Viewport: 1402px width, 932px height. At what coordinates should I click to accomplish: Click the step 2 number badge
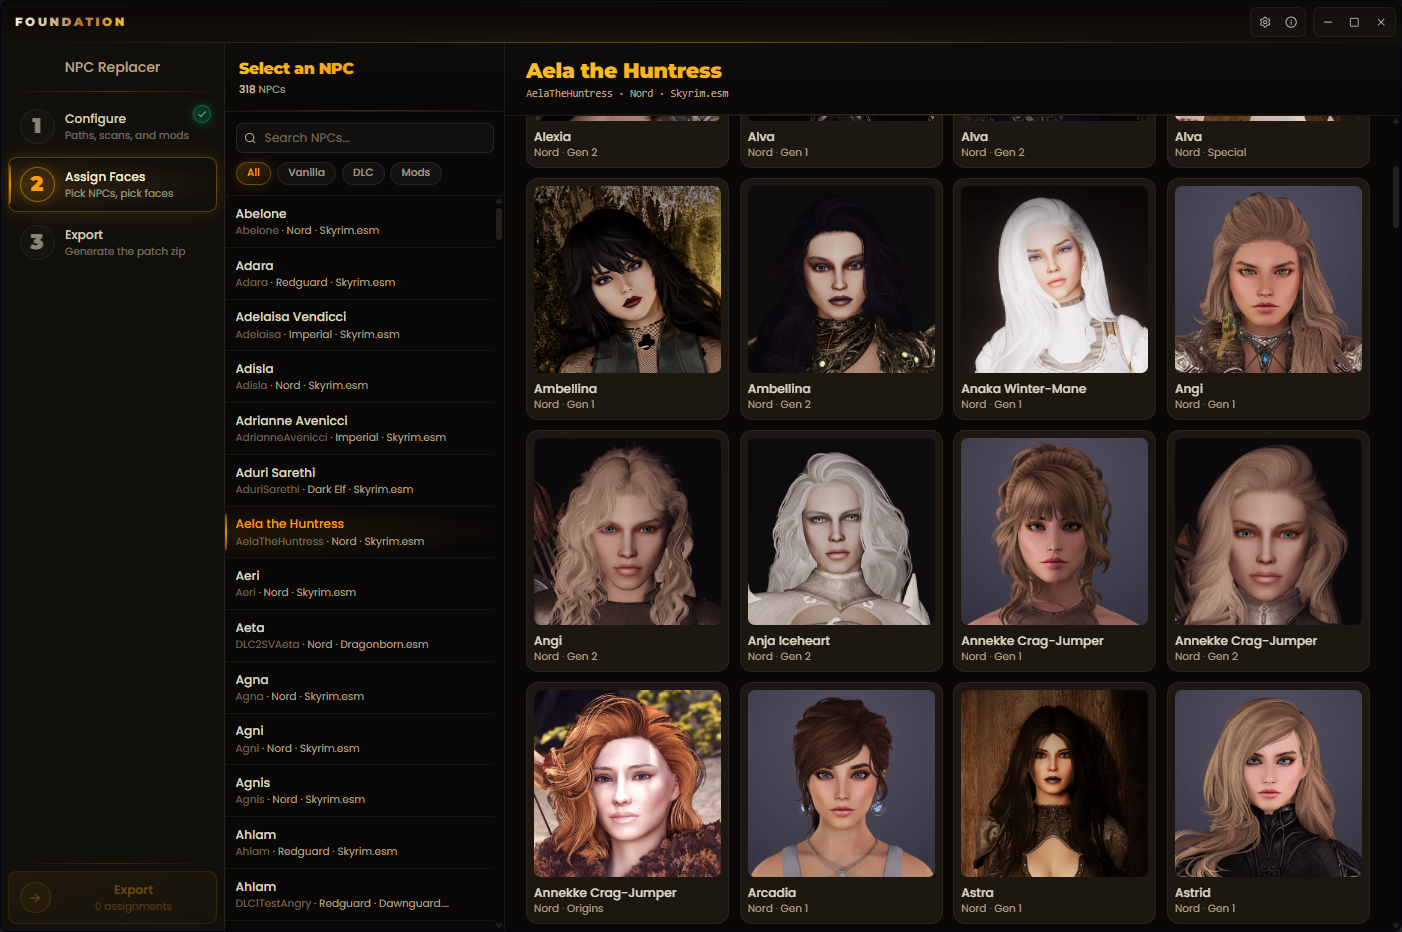[x=37, y=184]
